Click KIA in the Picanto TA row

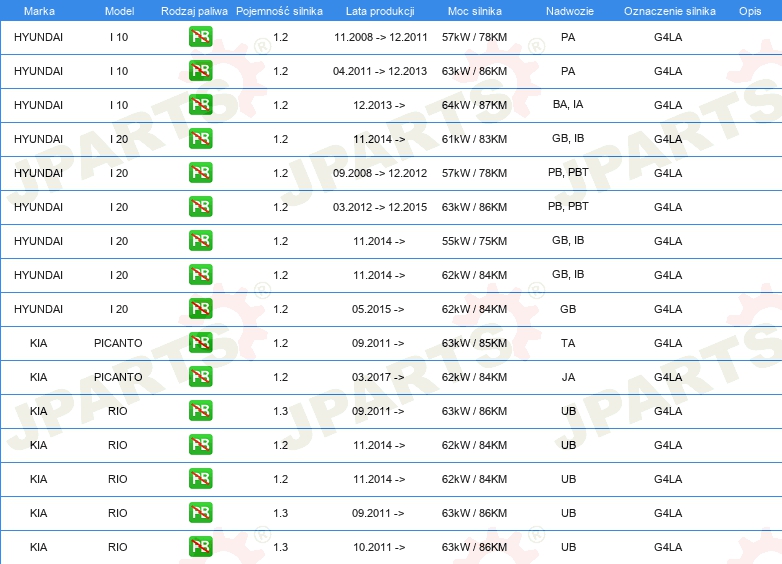coord(38,343)
